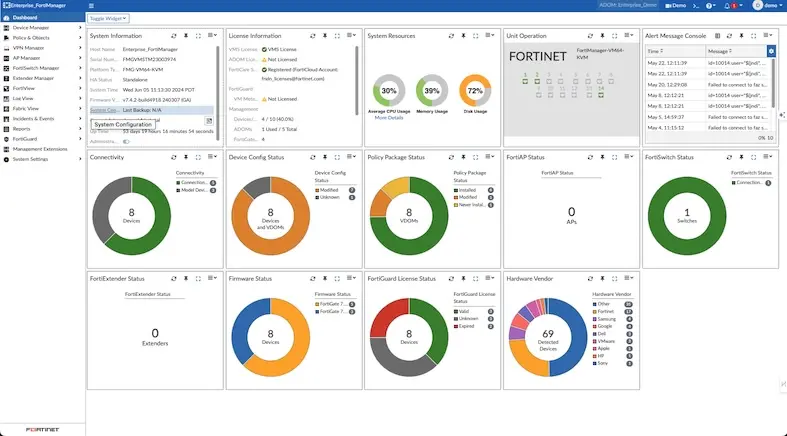Refresh the Firmware Status widget

pyautogui.click(x=311, y=278)
